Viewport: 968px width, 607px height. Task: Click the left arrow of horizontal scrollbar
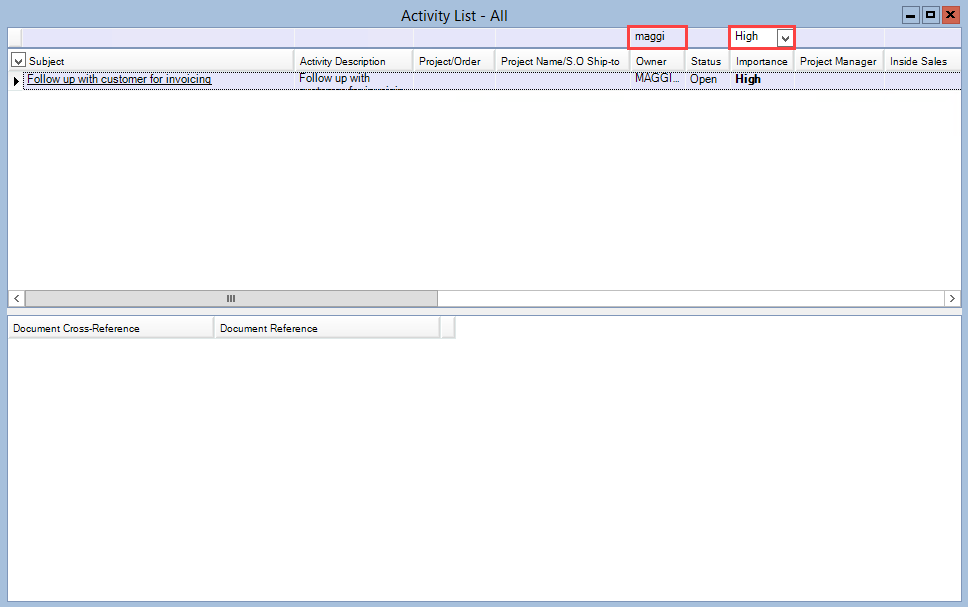click(x=16, y=298)
